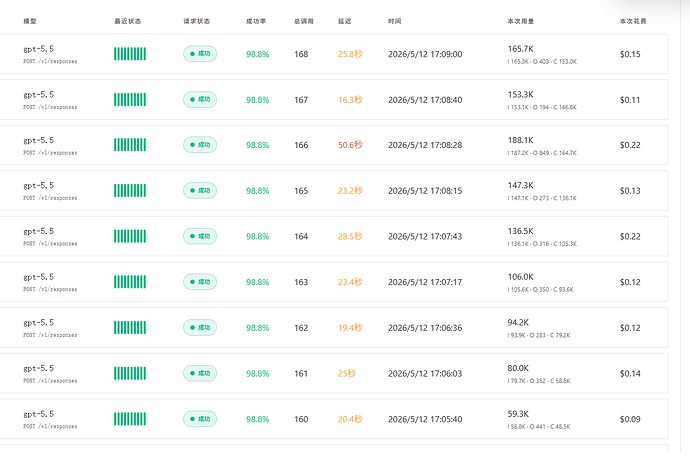Click the 136.5K usage value

click(x=521, y=231)
